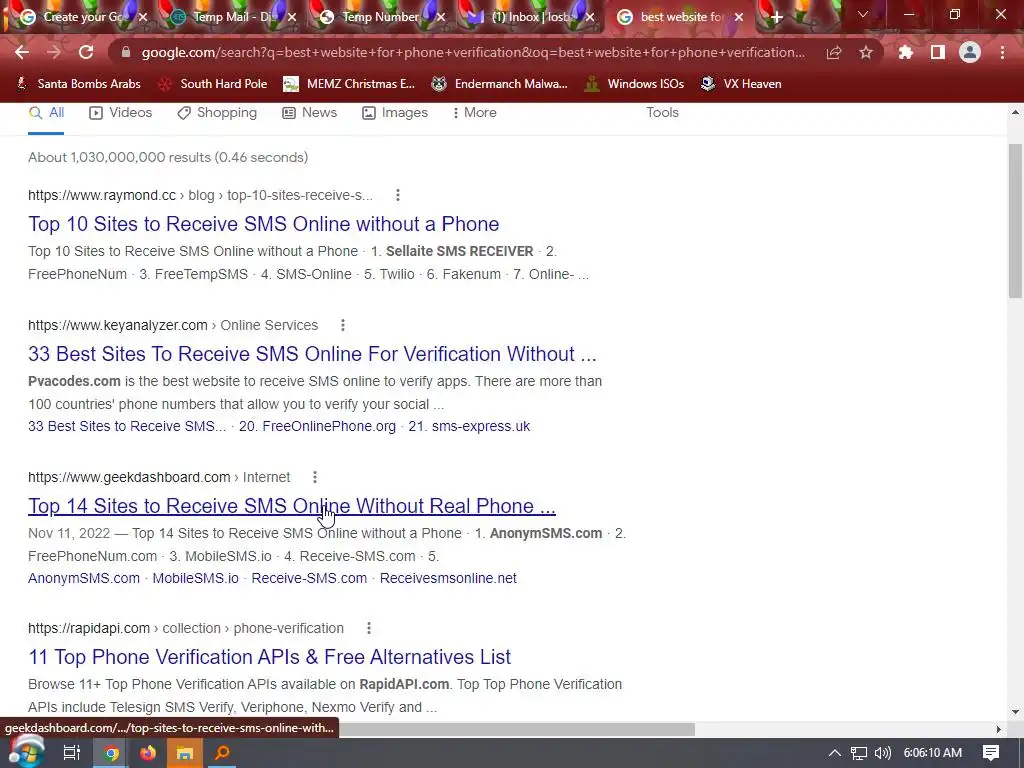Open 'Endermanch Malwa...' bookmark
Screen dimensions: 1024x768
click(x=500, y=84)
